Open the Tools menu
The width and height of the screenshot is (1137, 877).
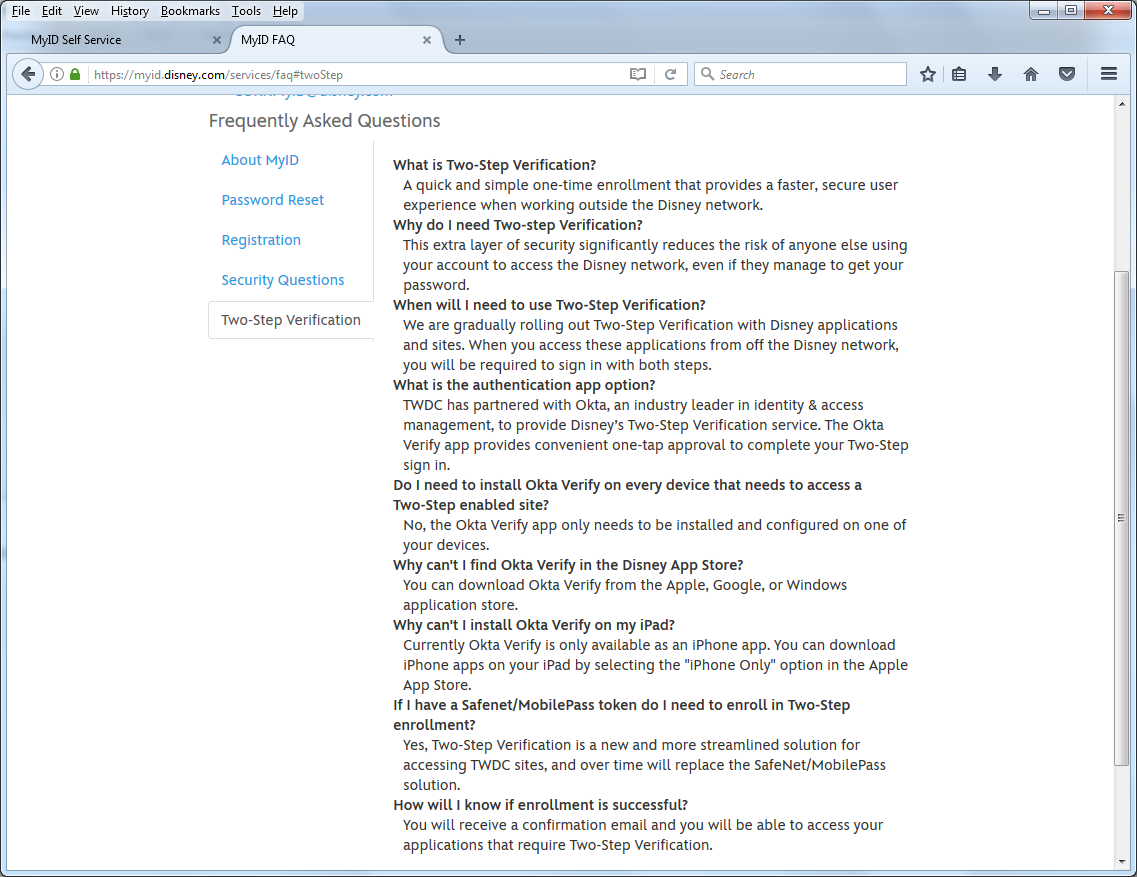pos(246,11)
